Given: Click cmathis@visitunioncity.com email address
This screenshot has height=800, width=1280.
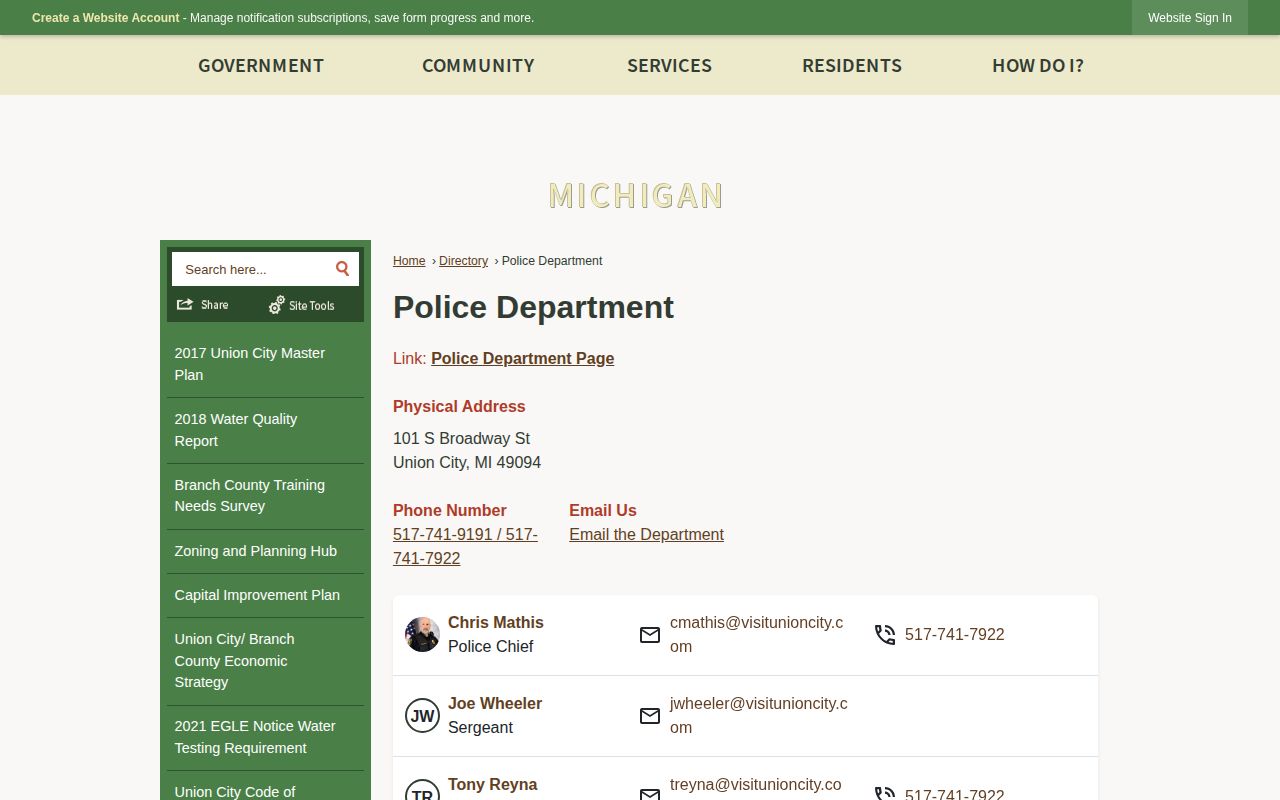Looking at the screenshot, I should click(756, 634).
